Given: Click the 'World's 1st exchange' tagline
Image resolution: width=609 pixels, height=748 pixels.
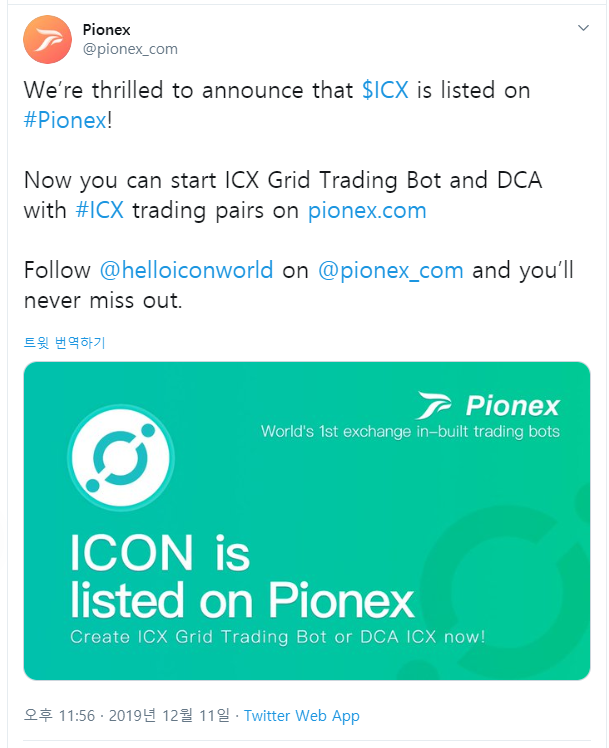Looking at the screenshot, I should [410, 431].
